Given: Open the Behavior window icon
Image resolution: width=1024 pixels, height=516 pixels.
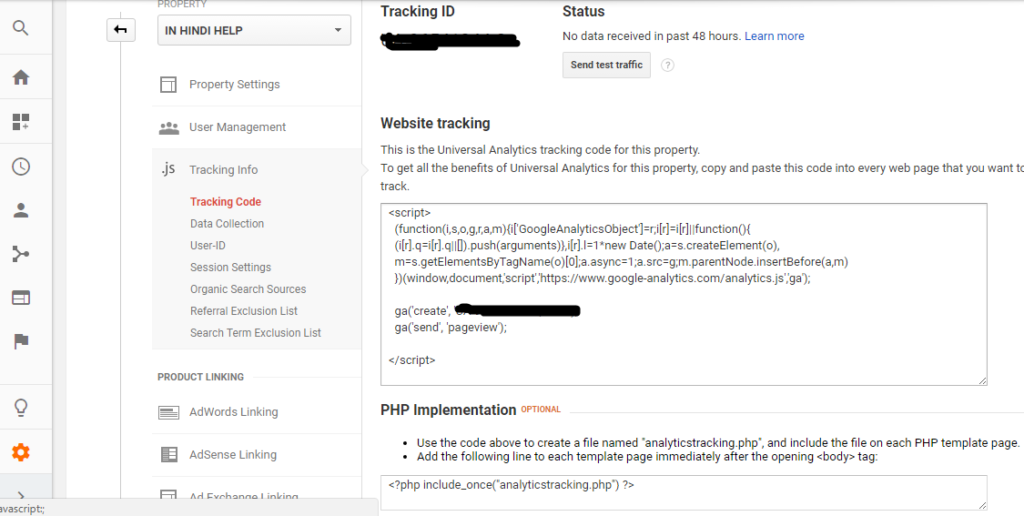Looking at the screenshot, I should coord(21,298).
